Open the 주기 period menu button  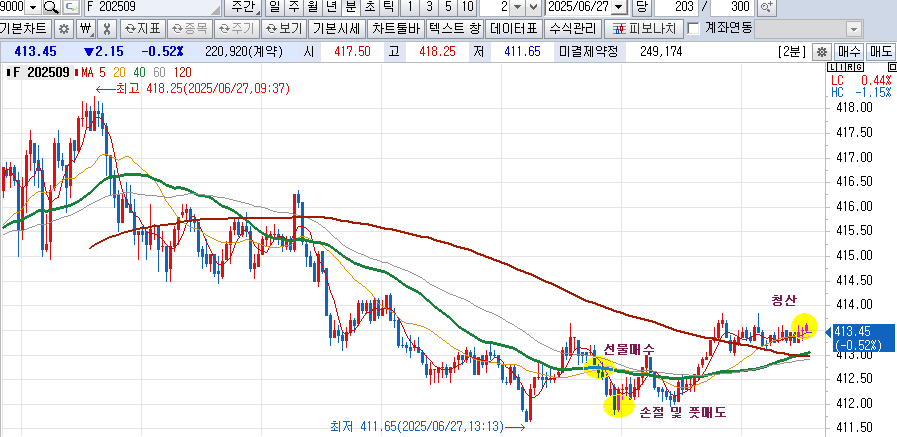[238, 29]
